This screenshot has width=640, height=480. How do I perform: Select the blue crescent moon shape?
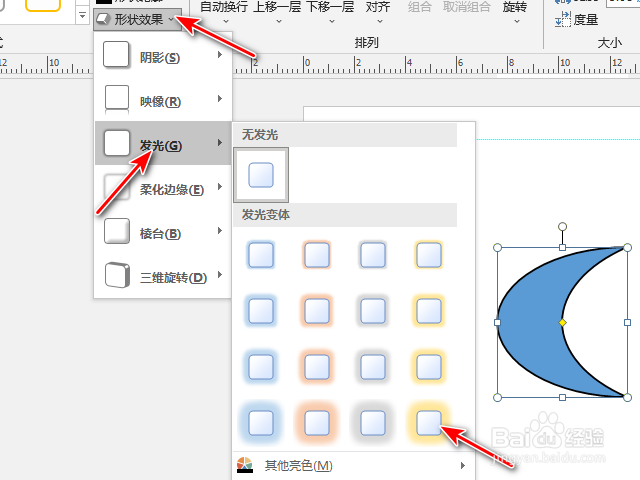click(x=531, y=322)
